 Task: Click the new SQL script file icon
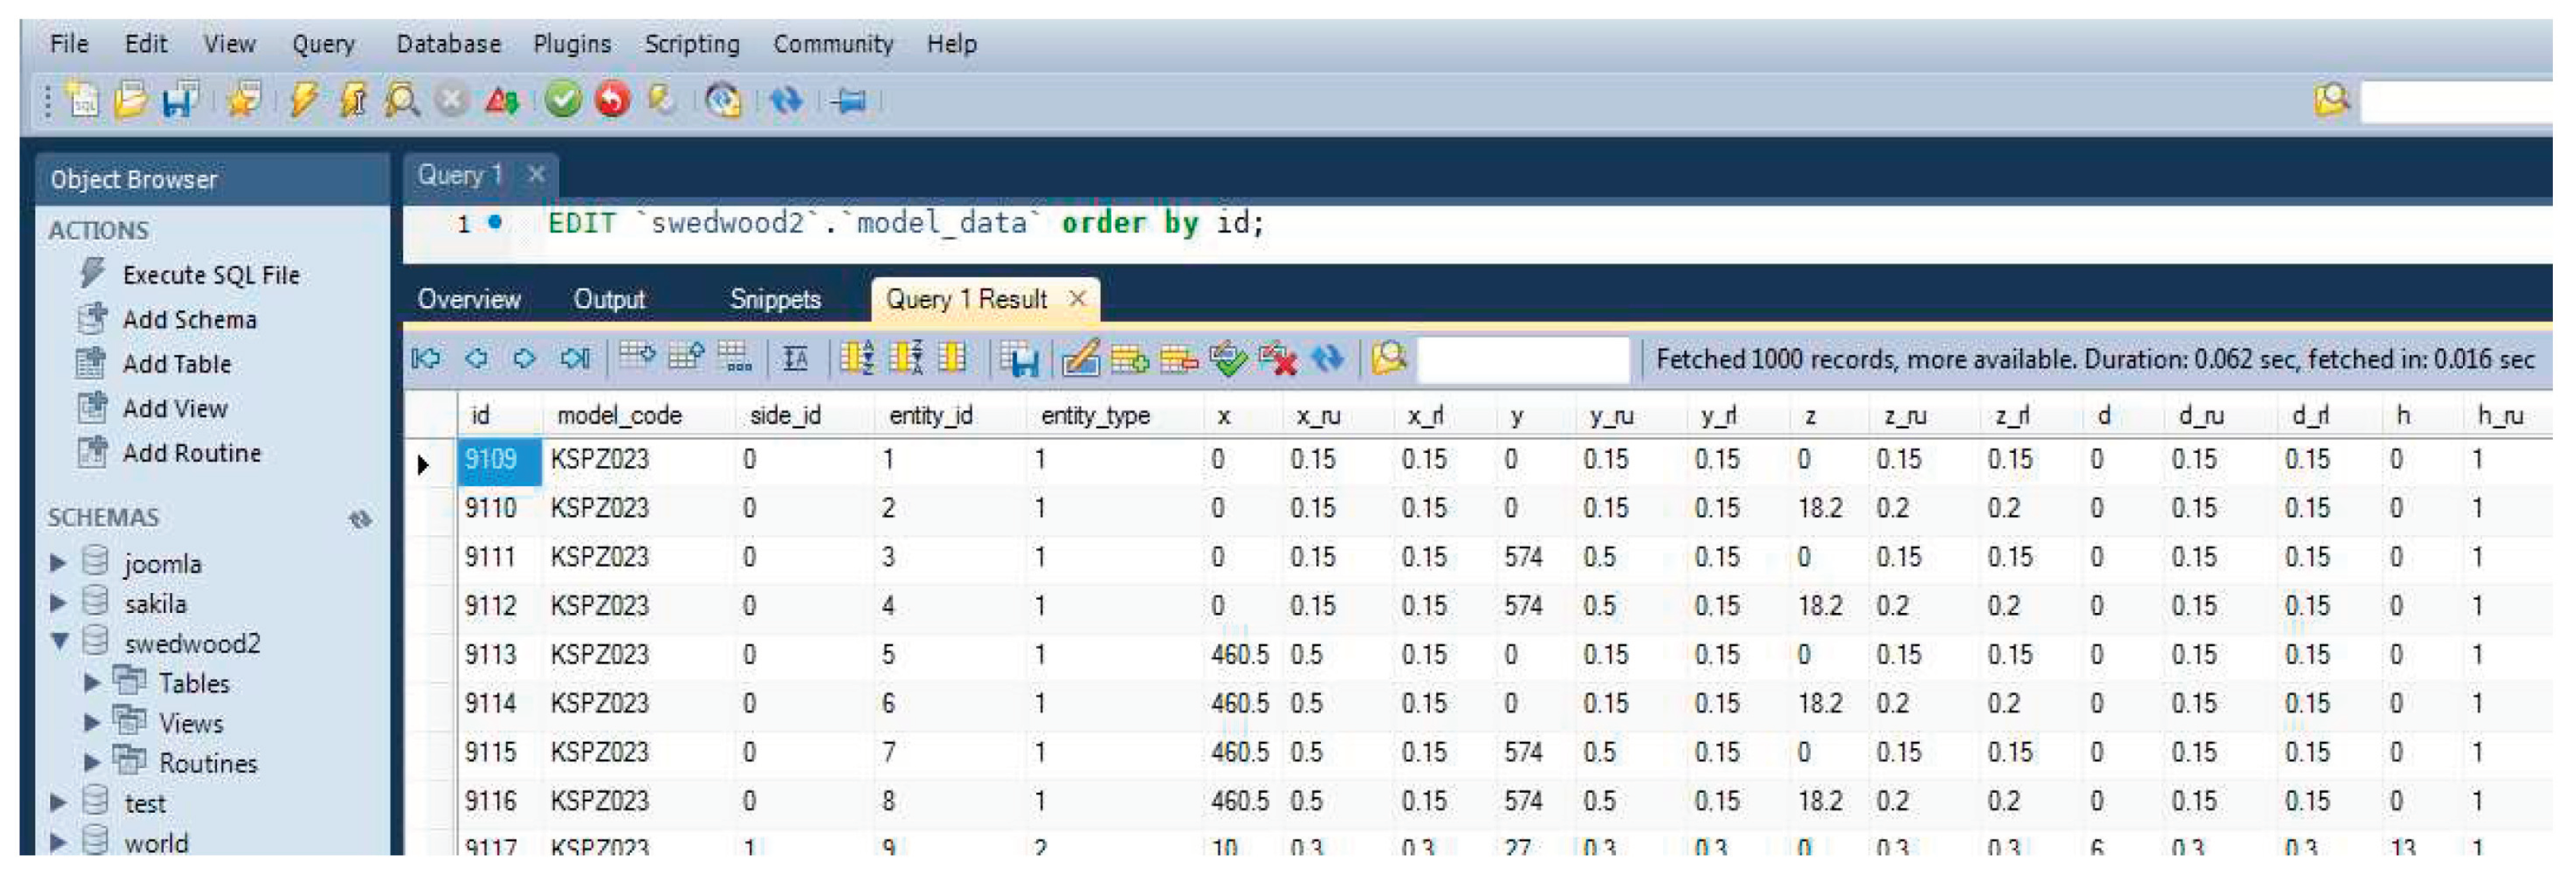click(82, 100)
